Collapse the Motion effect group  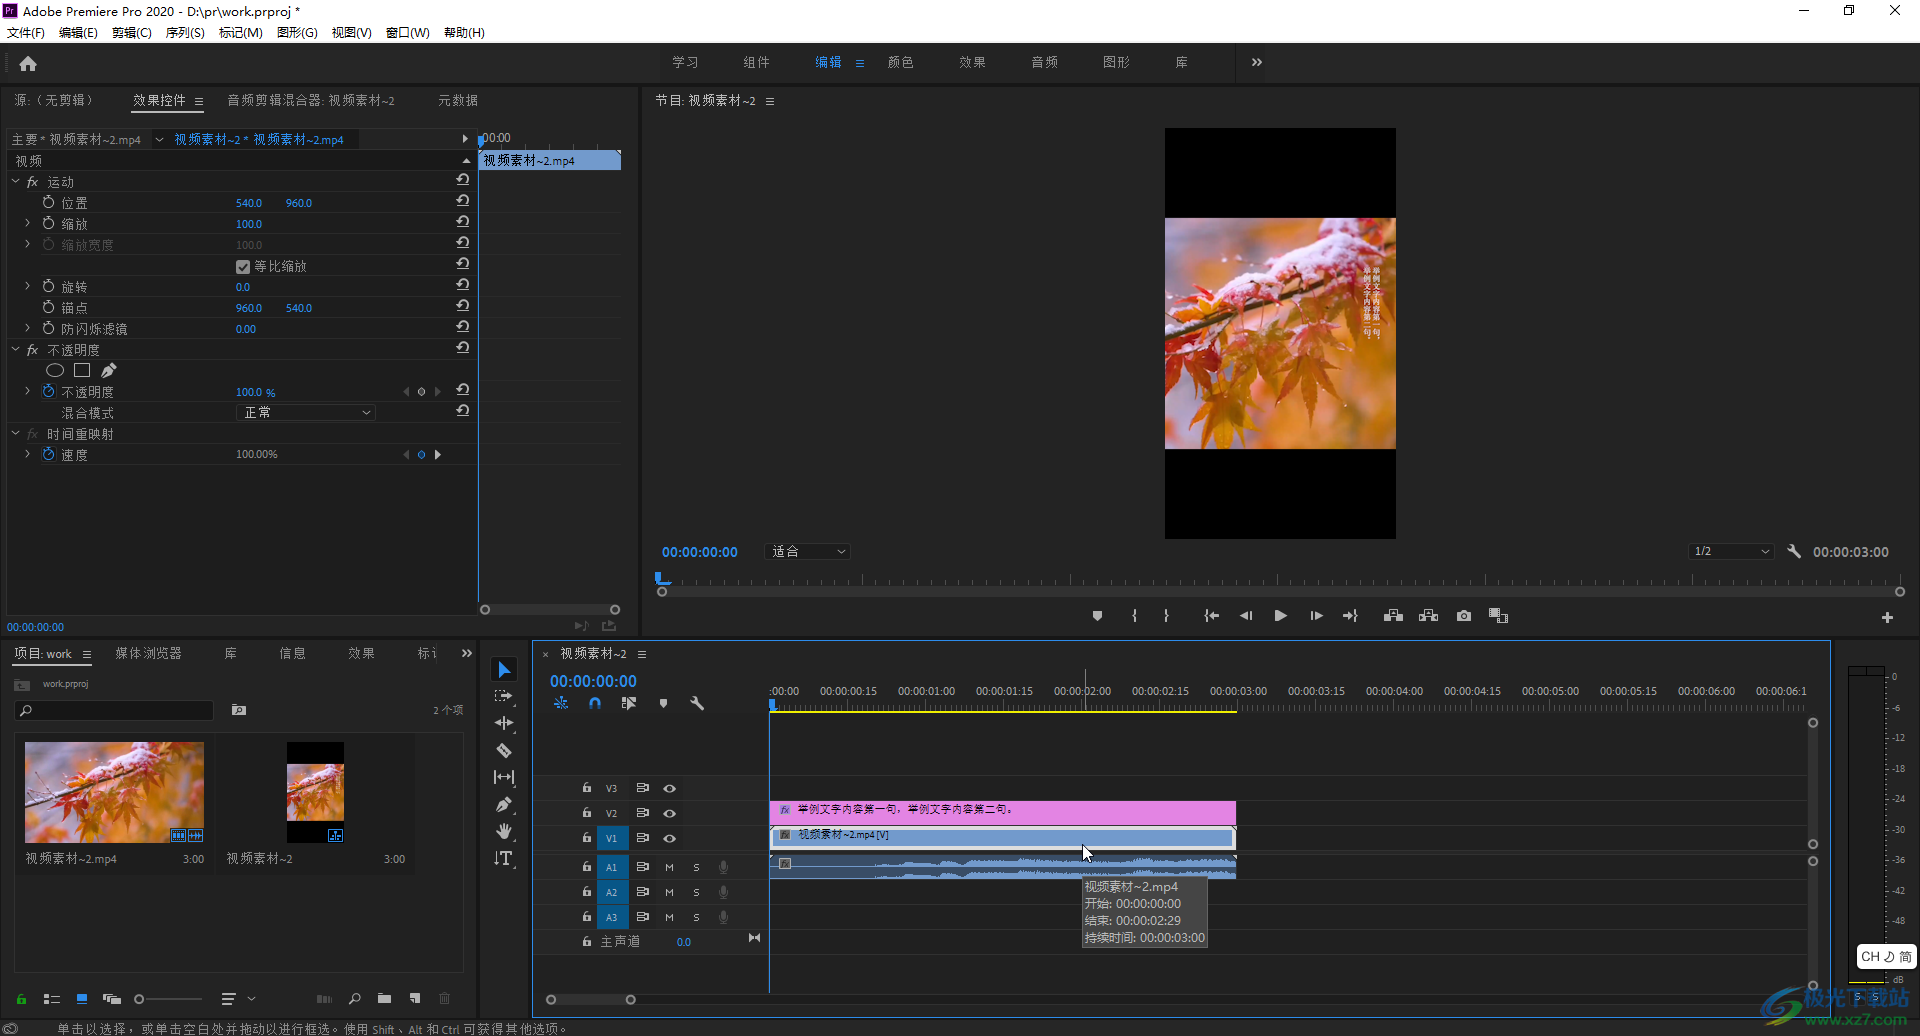[x=15, y=181]
